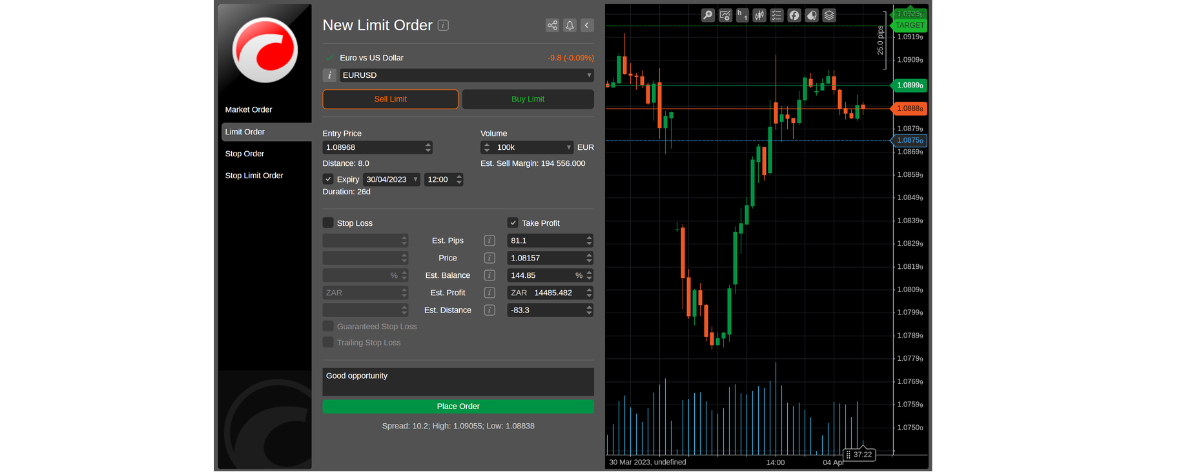Open the expiry date 30/04/2023 dropdown
Viewport: 1181px width, 472px height.
pyautogui.click(x=416, y=180)
